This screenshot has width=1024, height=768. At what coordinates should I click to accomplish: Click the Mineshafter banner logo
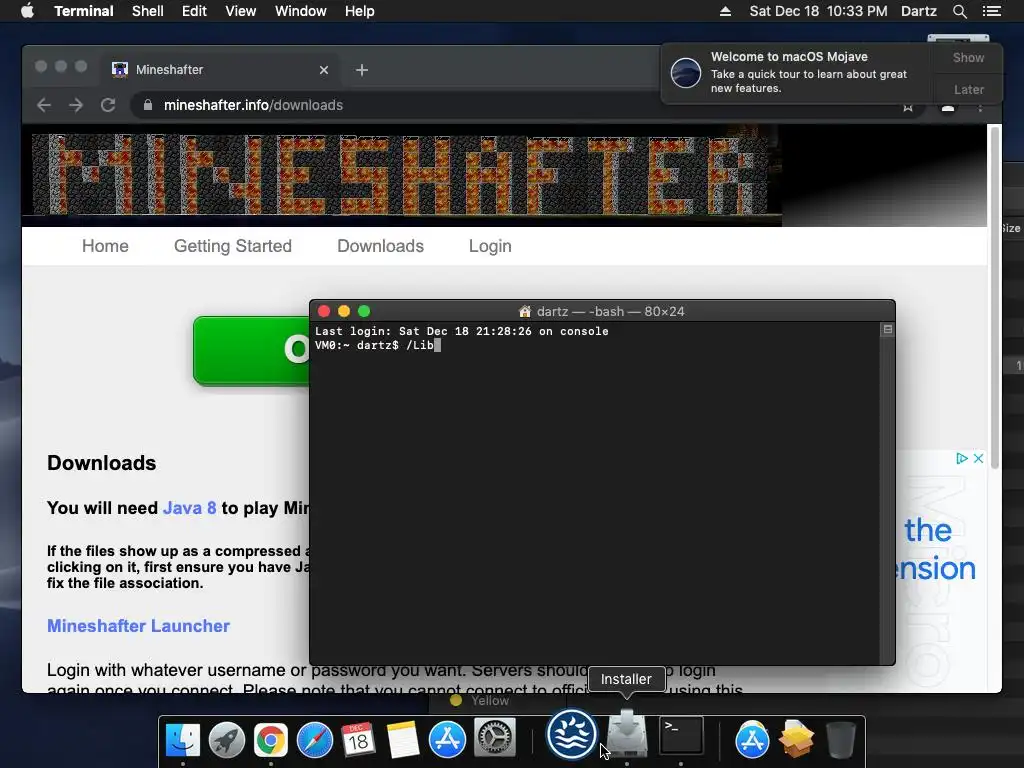(x=402, y=175)
